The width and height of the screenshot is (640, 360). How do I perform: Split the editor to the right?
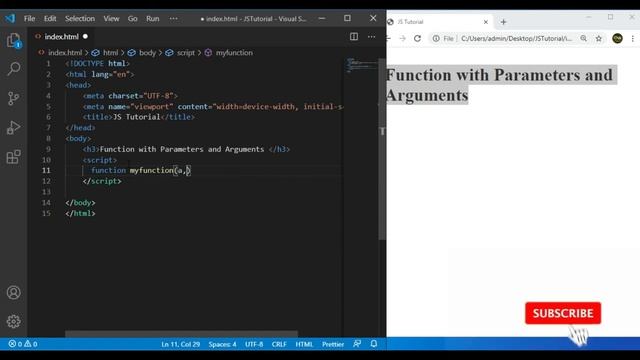(x=354, y=37)
